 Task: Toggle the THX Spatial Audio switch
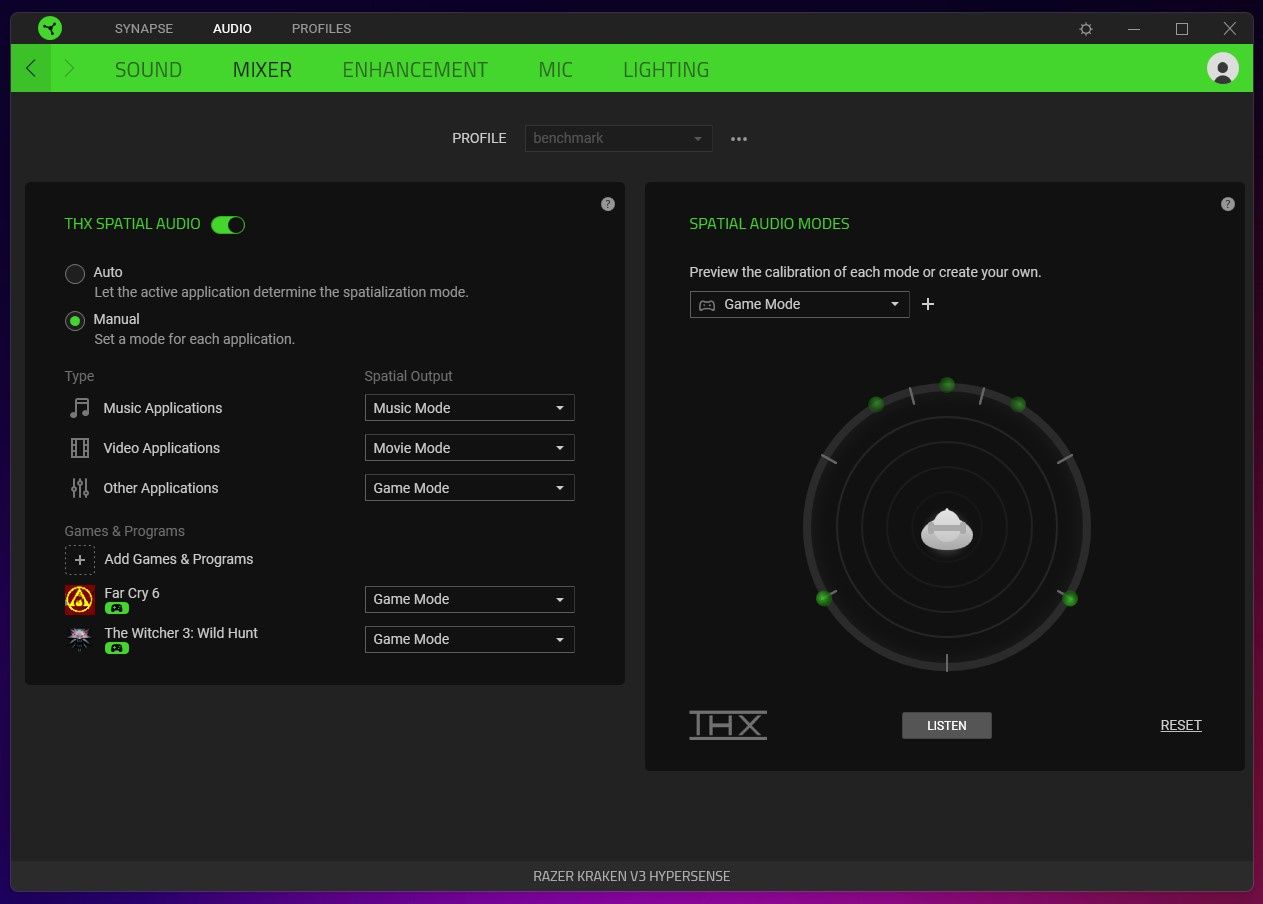click(x=228, y=225)
